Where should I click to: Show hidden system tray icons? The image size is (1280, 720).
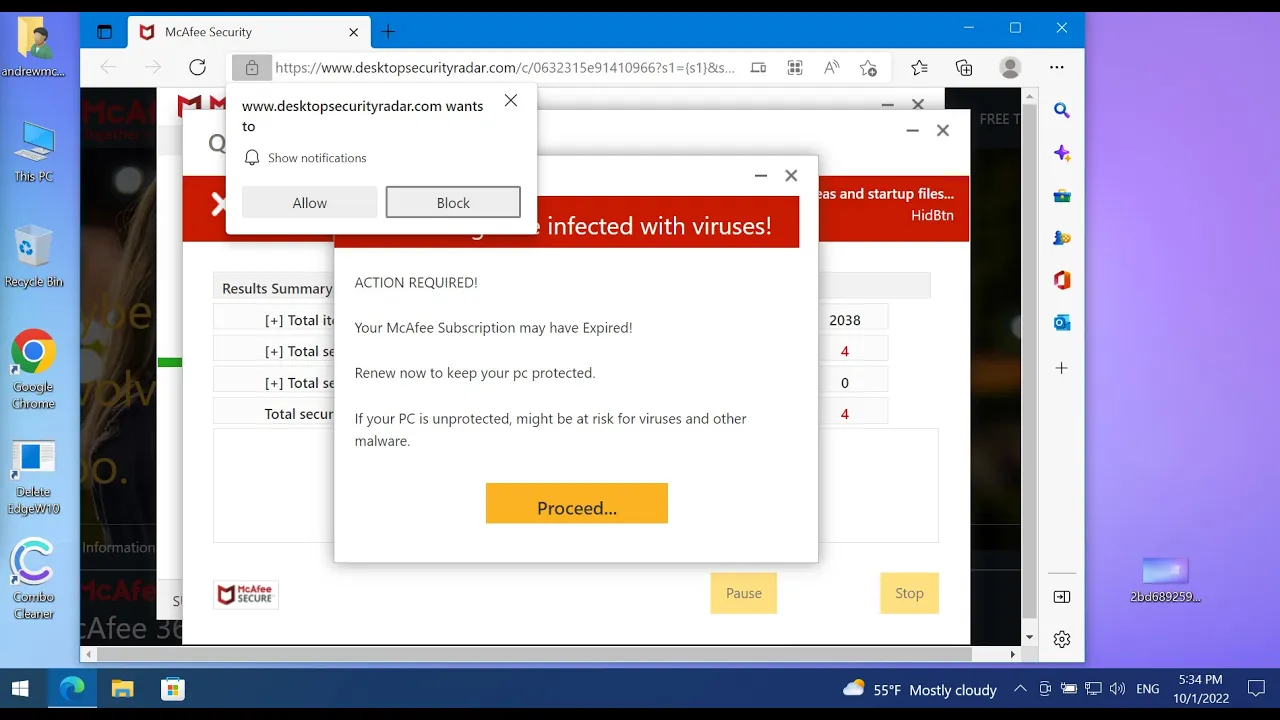pyautogui.click(x=1020, y=689)
